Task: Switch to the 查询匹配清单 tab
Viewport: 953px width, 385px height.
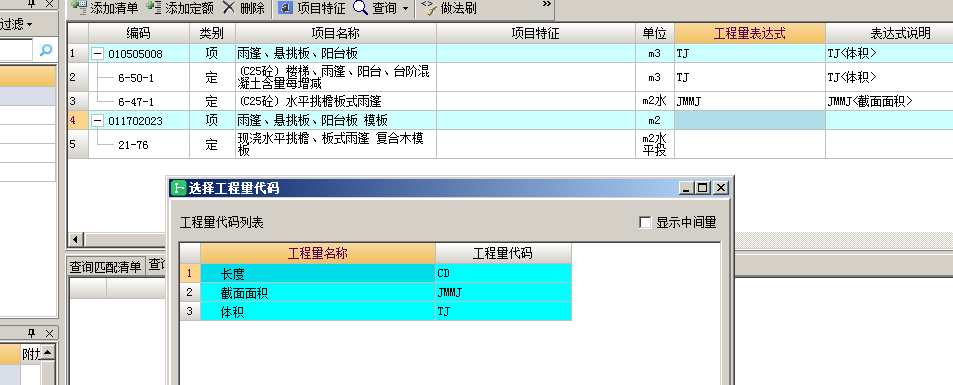Action: click(x=105, y=266)
